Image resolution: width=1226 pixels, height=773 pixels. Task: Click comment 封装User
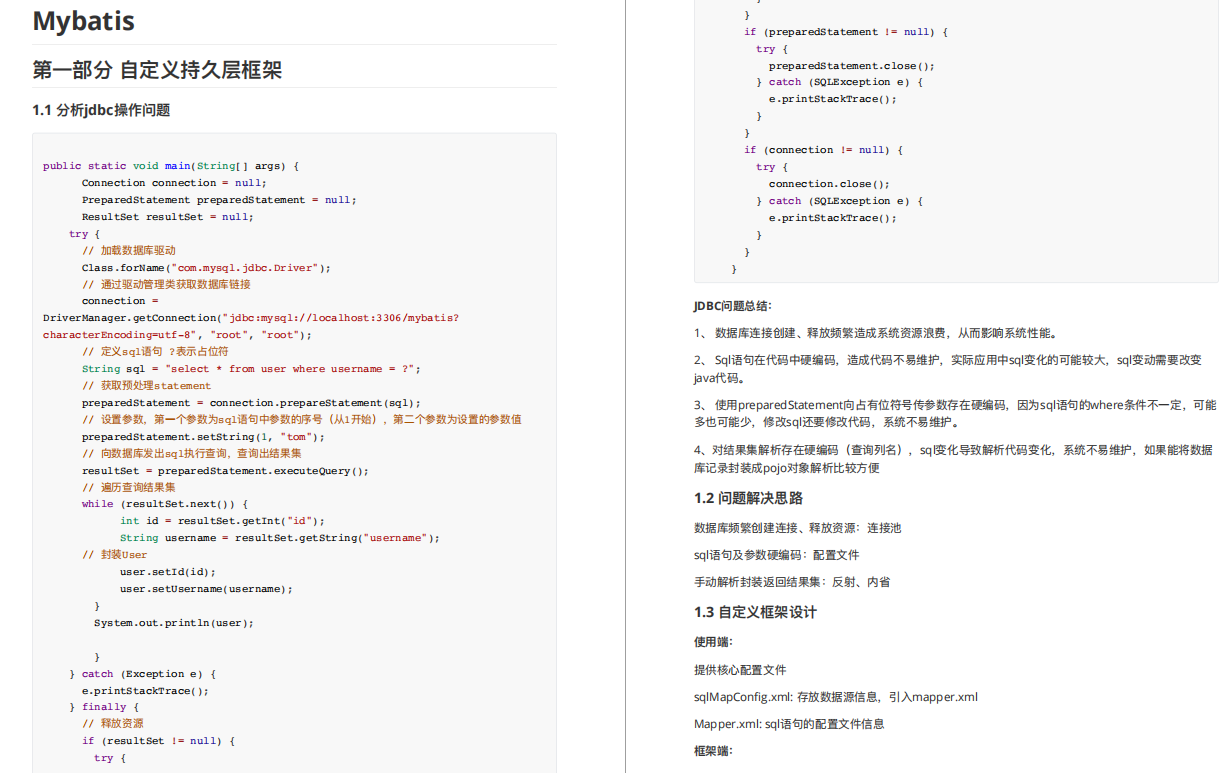114,555
